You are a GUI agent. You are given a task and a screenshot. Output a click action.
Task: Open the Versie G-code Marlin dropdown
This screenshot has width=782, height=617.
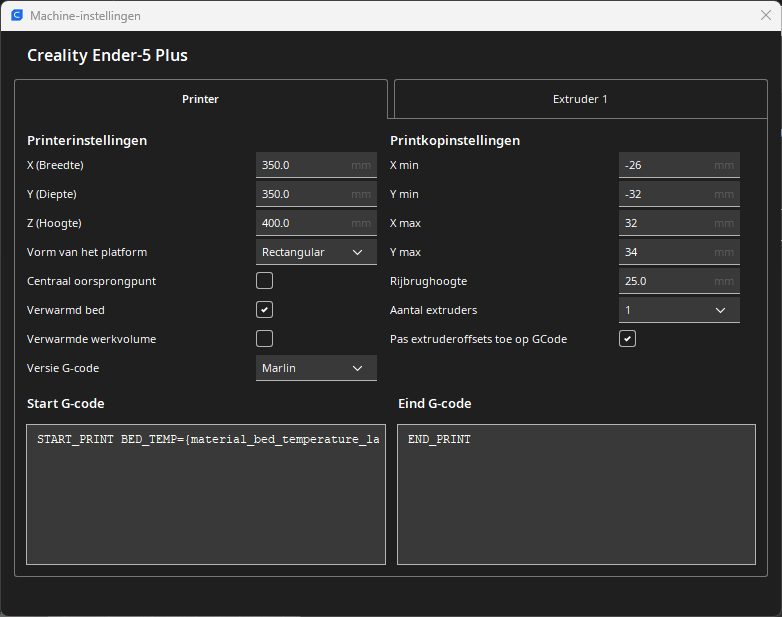(x=316, y=368)
